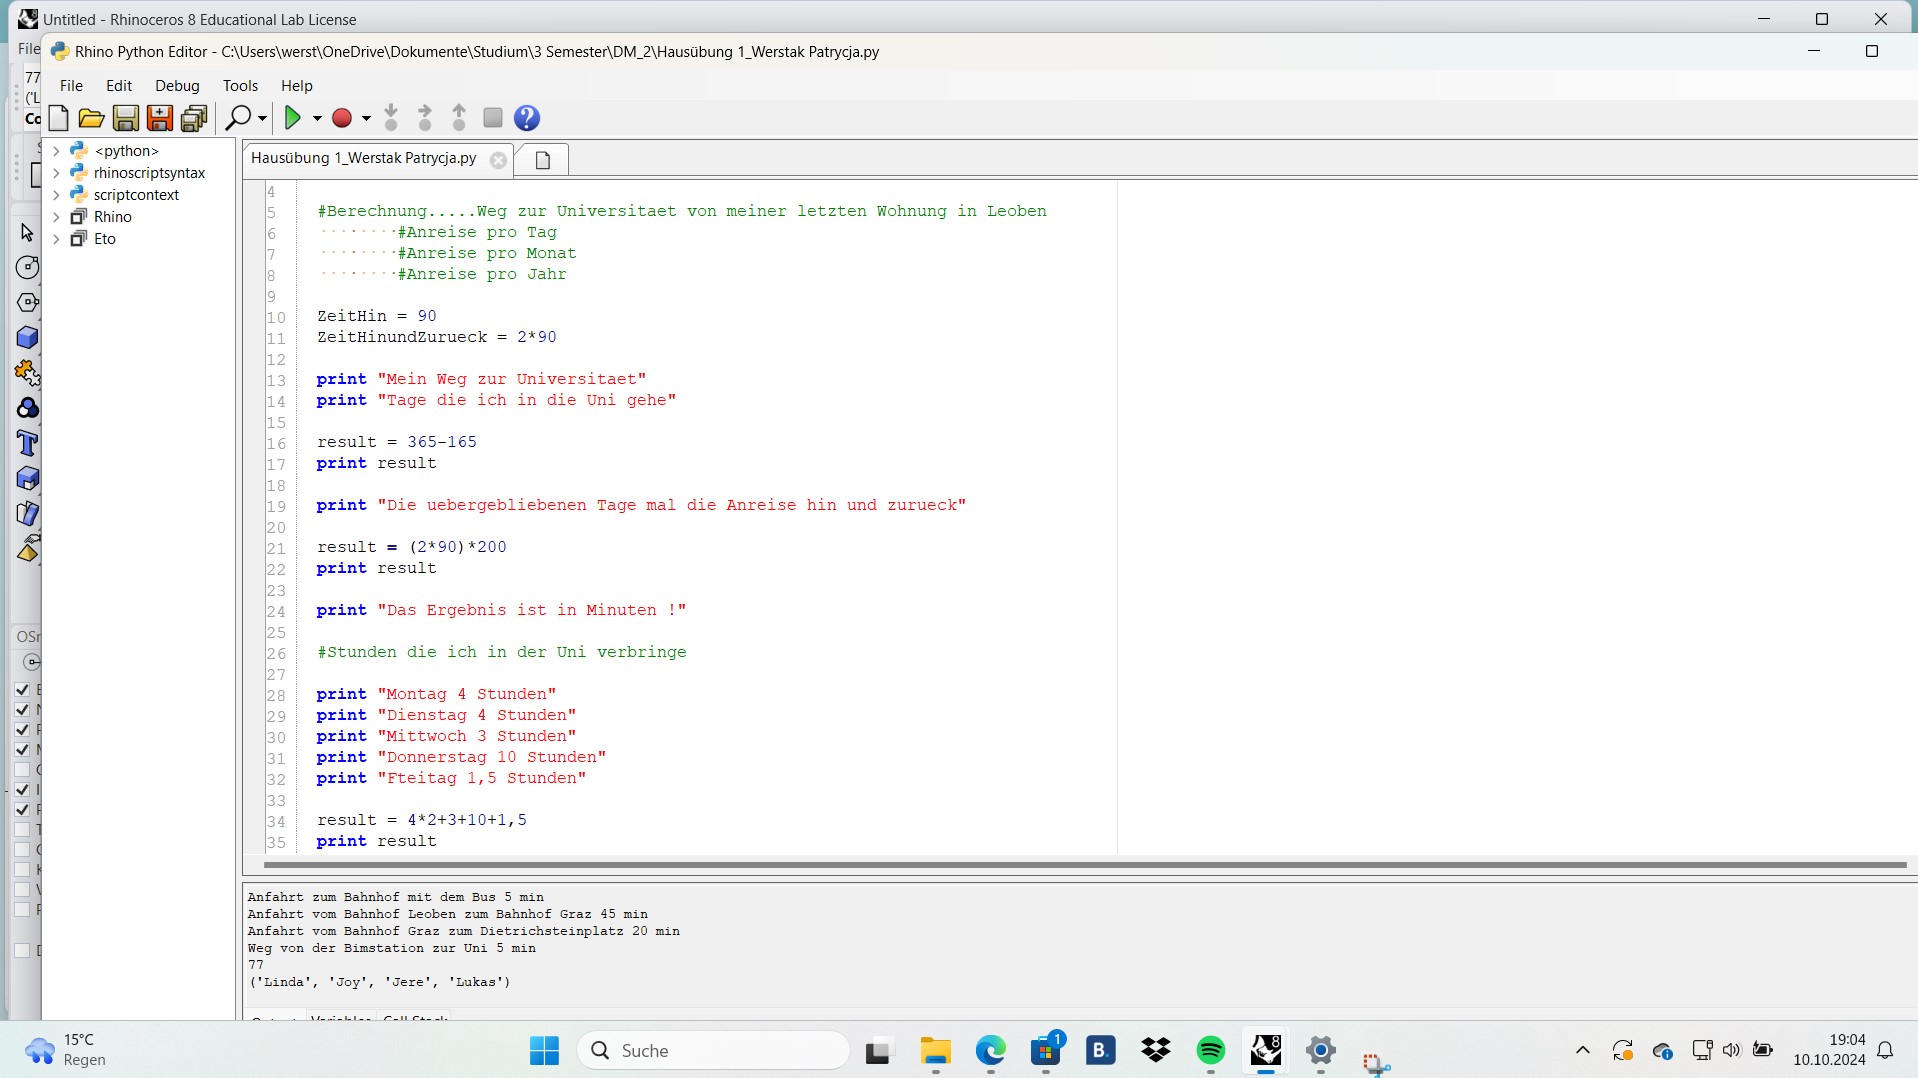Select the Hausübung 1_Werstak Patrycja.py tab
Viewport: 1918px width, 1078px height.
[x=364, y=158]
